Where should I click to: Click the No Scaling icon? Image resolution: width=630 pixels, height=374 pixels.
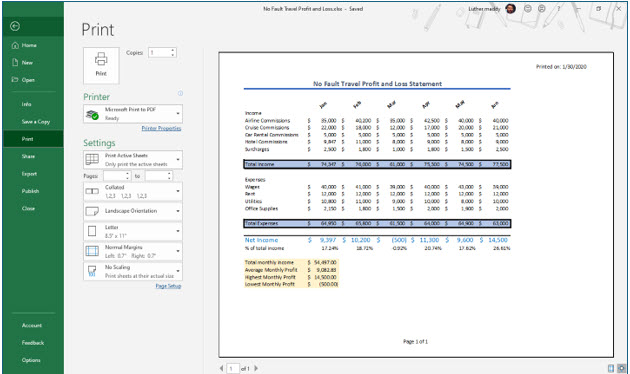coord(92,271)
